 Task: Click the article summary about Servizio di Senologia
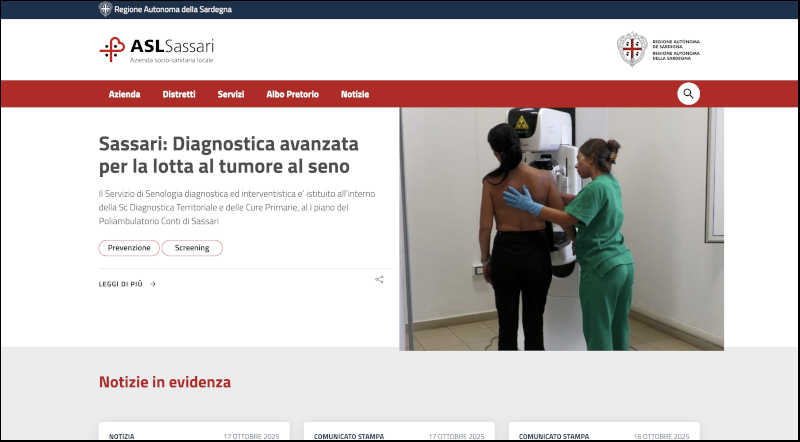pyautogui.click(x=237, y=208)
